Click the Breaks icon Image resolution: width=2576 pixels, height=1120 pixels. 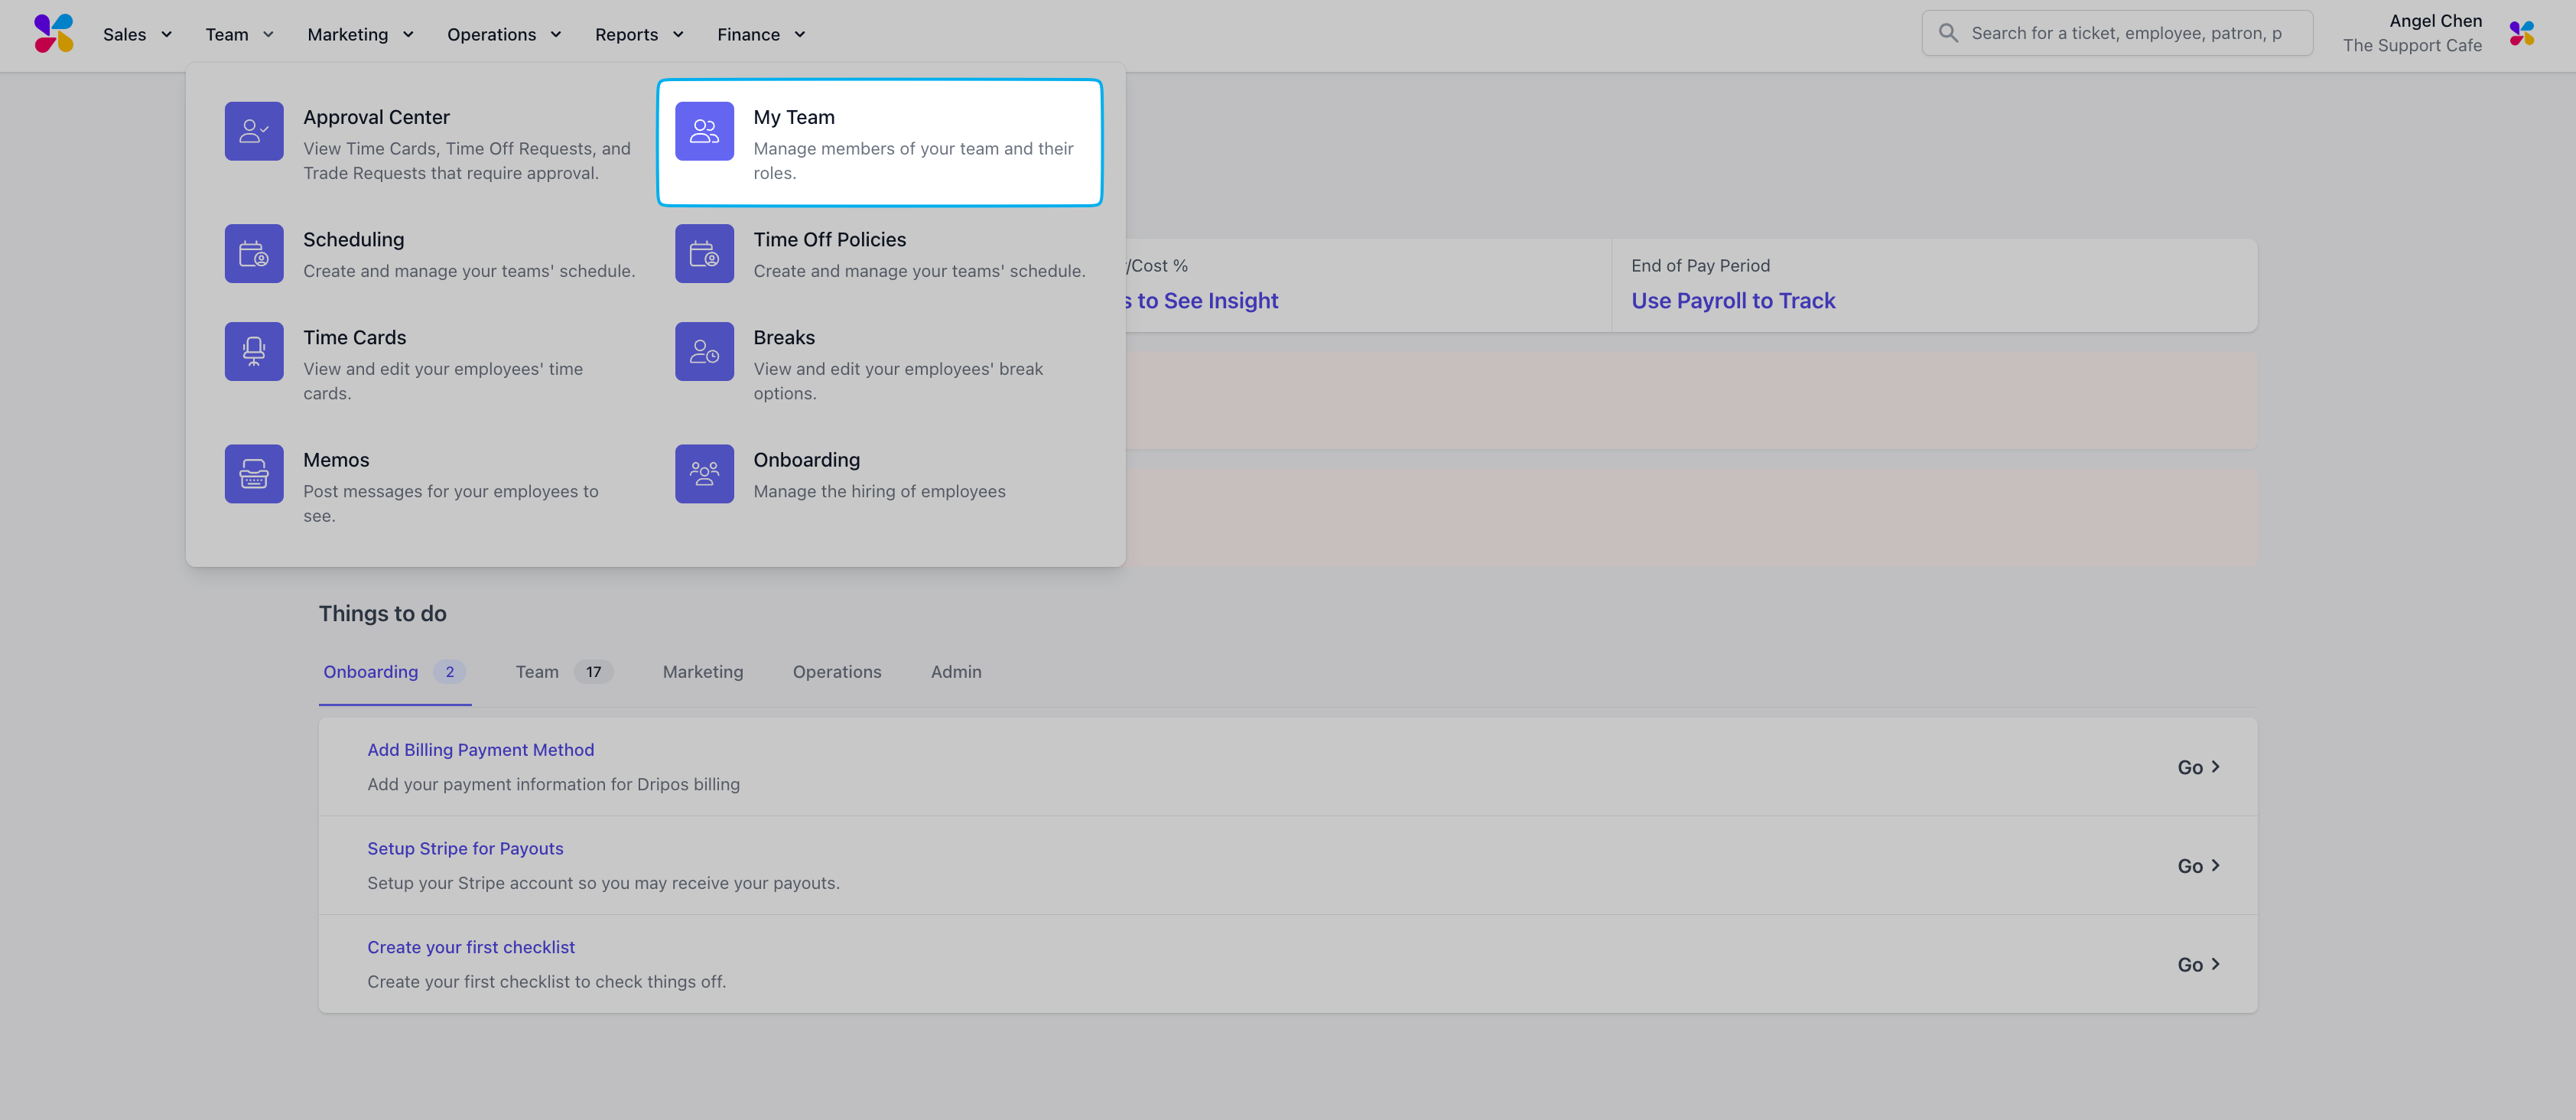(704, 352)
